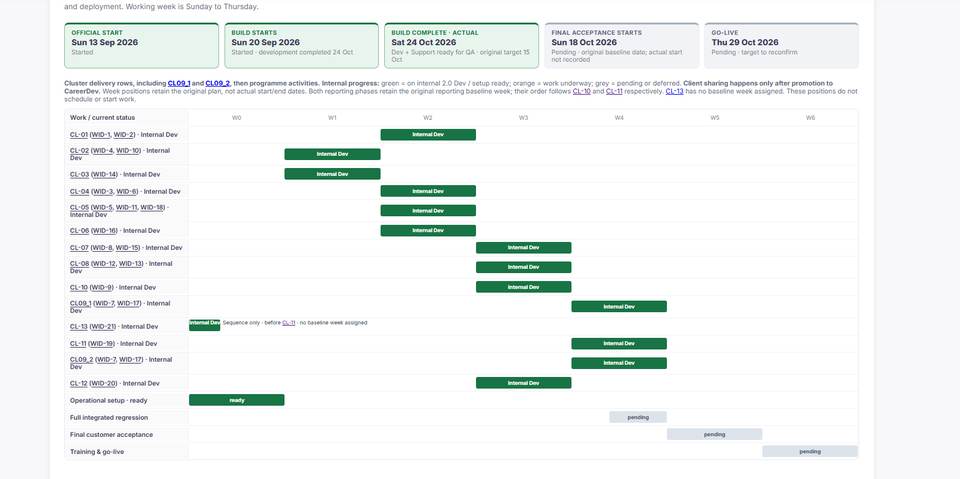Click the CL-12 Internal Dev bar
The image size is (960, 479).
tap(523, 383)
